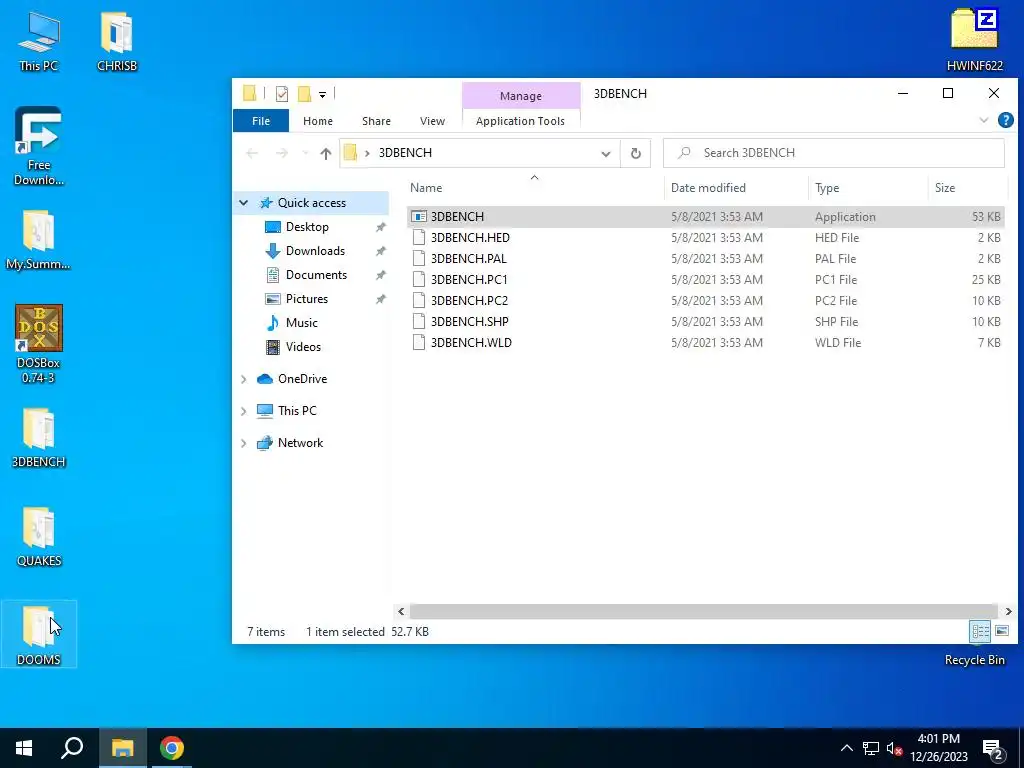Select the CHRISB folder on desktop
This screenshot has height=768, width=1024.
coord(117,40)
